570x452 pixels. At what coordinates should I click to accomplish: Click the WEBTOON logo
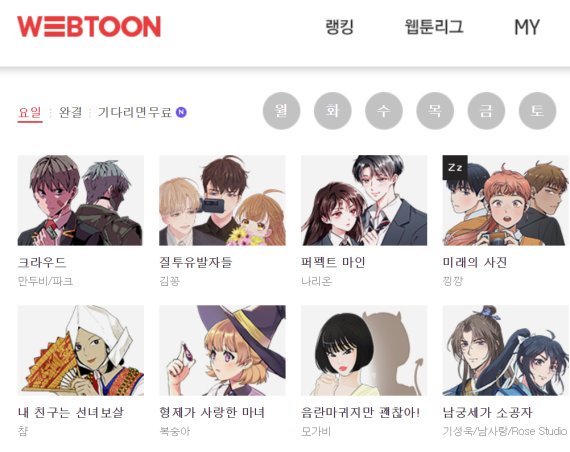point(89,27)
